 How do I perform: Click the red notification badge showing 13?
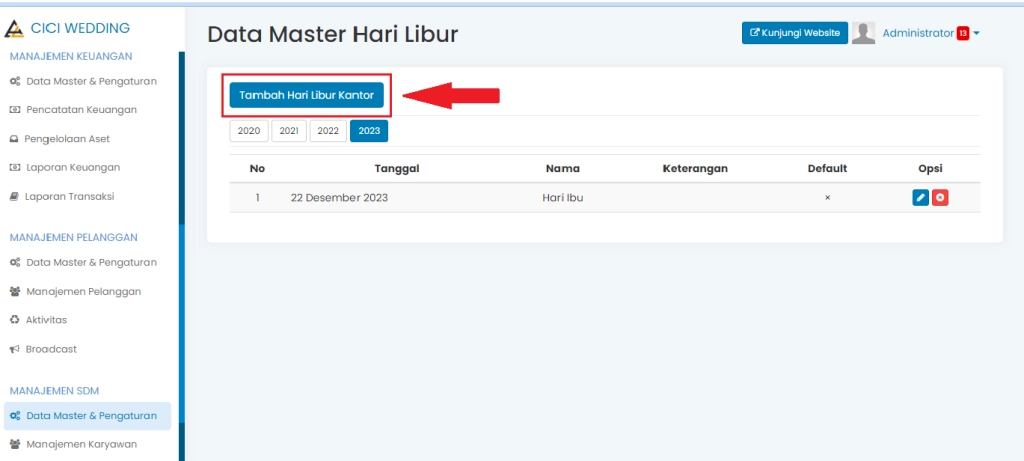[x=963, y=33]
